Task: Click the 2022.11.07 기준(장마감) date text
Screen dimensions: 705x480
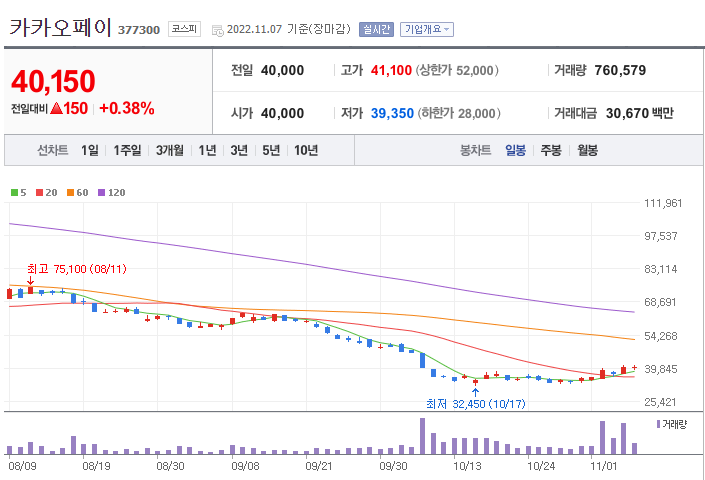Action: [289, 29]
